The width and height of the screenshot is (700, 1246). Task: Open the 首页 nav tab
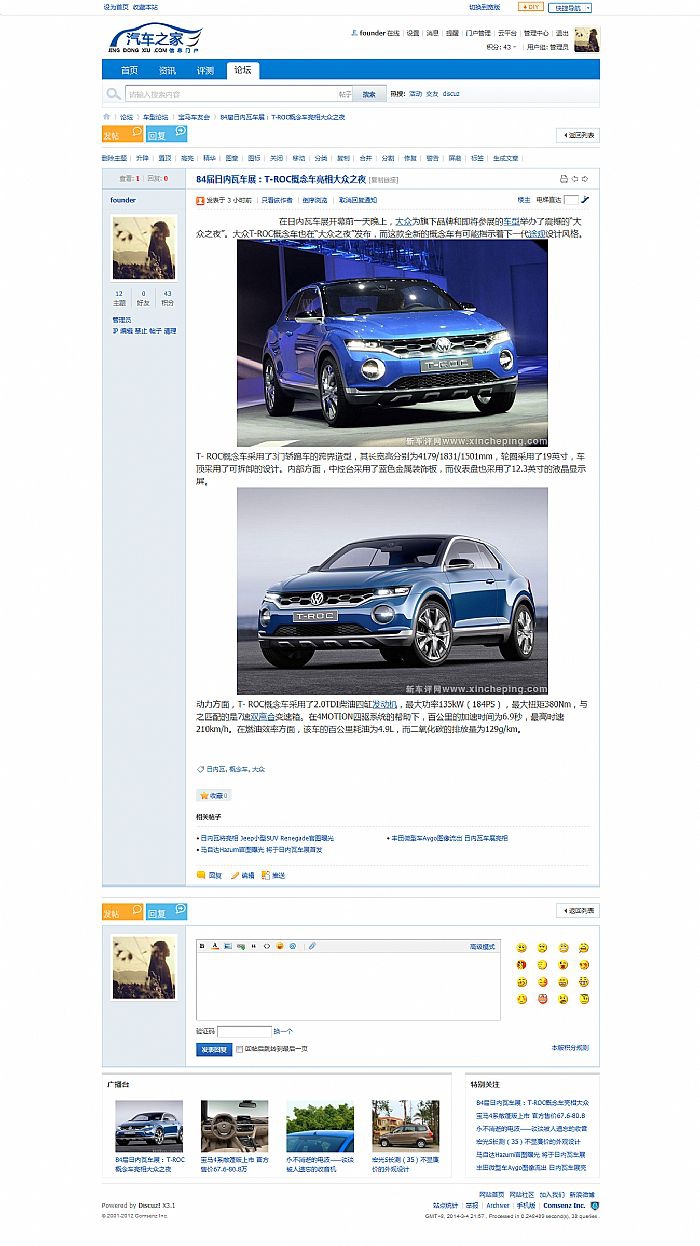click(x=130, y=70)
